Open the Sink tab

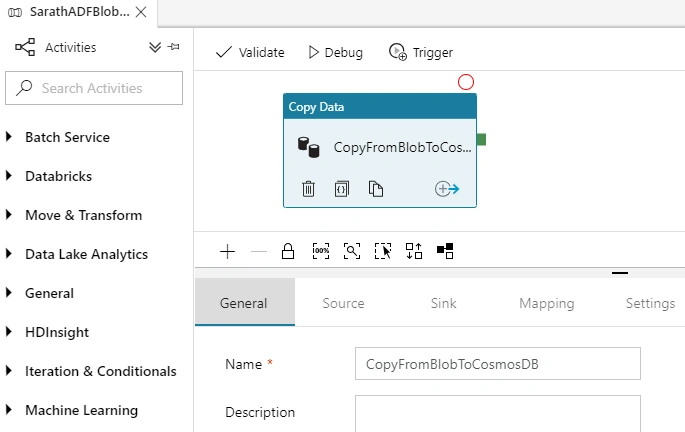click(x=443, y=303)
